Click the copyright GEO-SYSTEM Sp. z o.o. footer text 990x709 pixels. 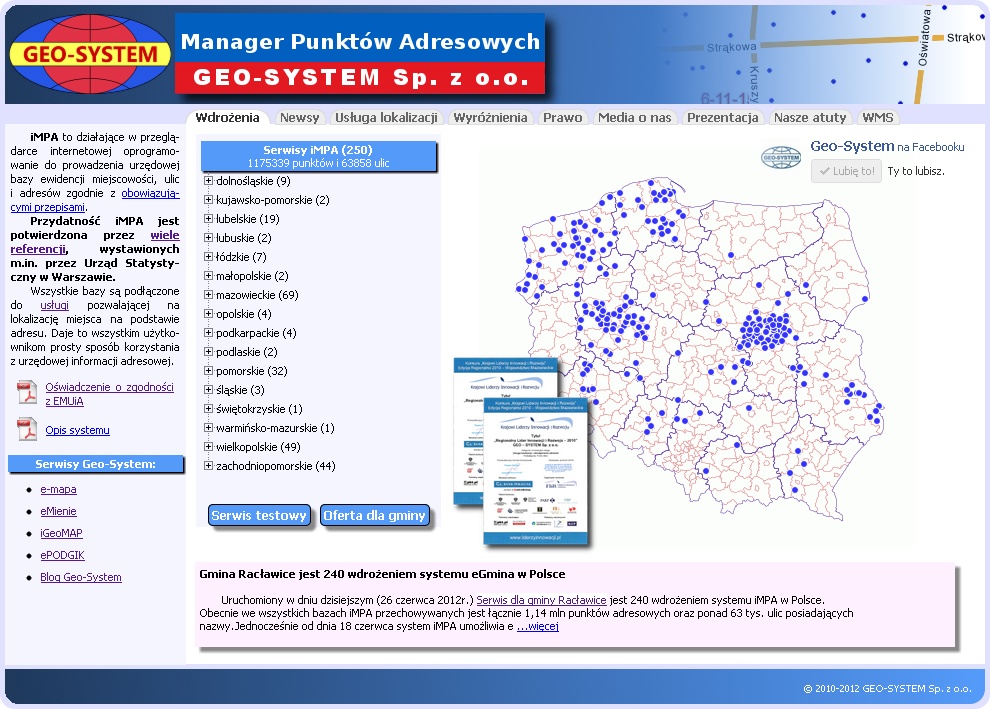[887, 688]
